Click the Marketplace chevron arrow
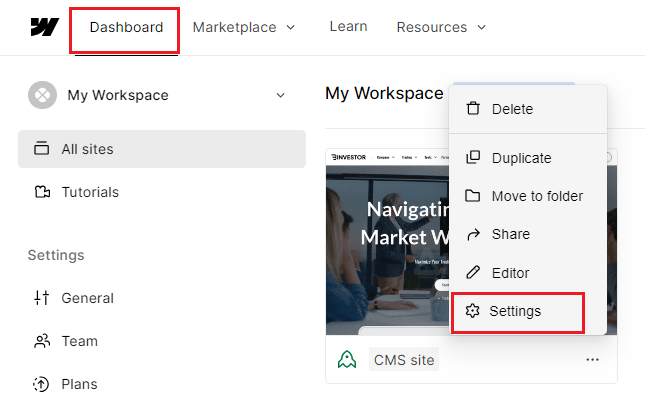 coord(291,28)
